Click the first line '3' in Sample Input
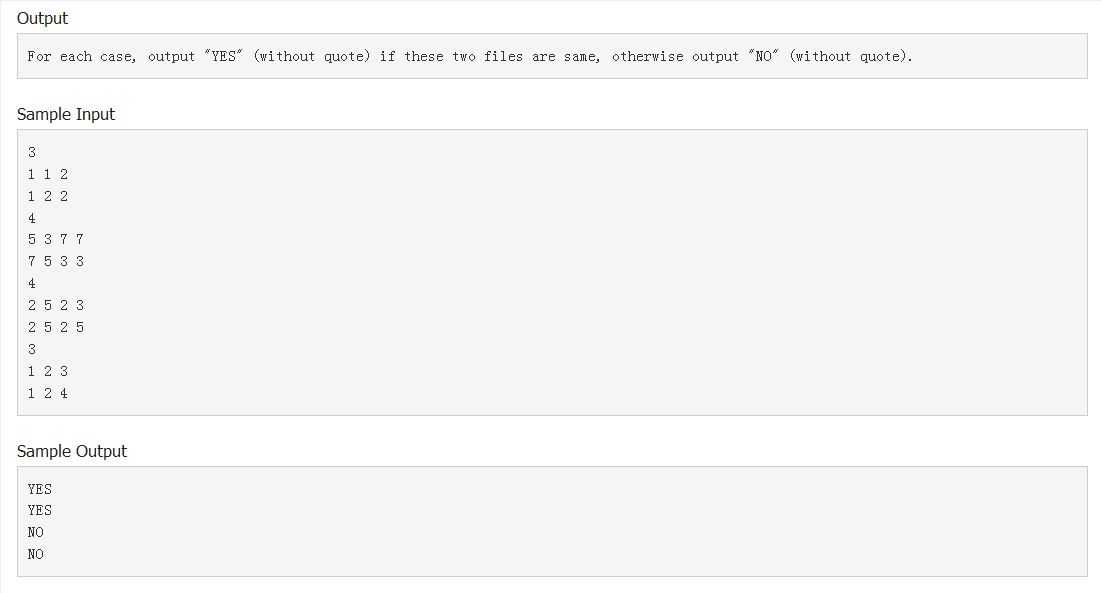Viewport: 1102px width, 593px height. click(32, 152)
